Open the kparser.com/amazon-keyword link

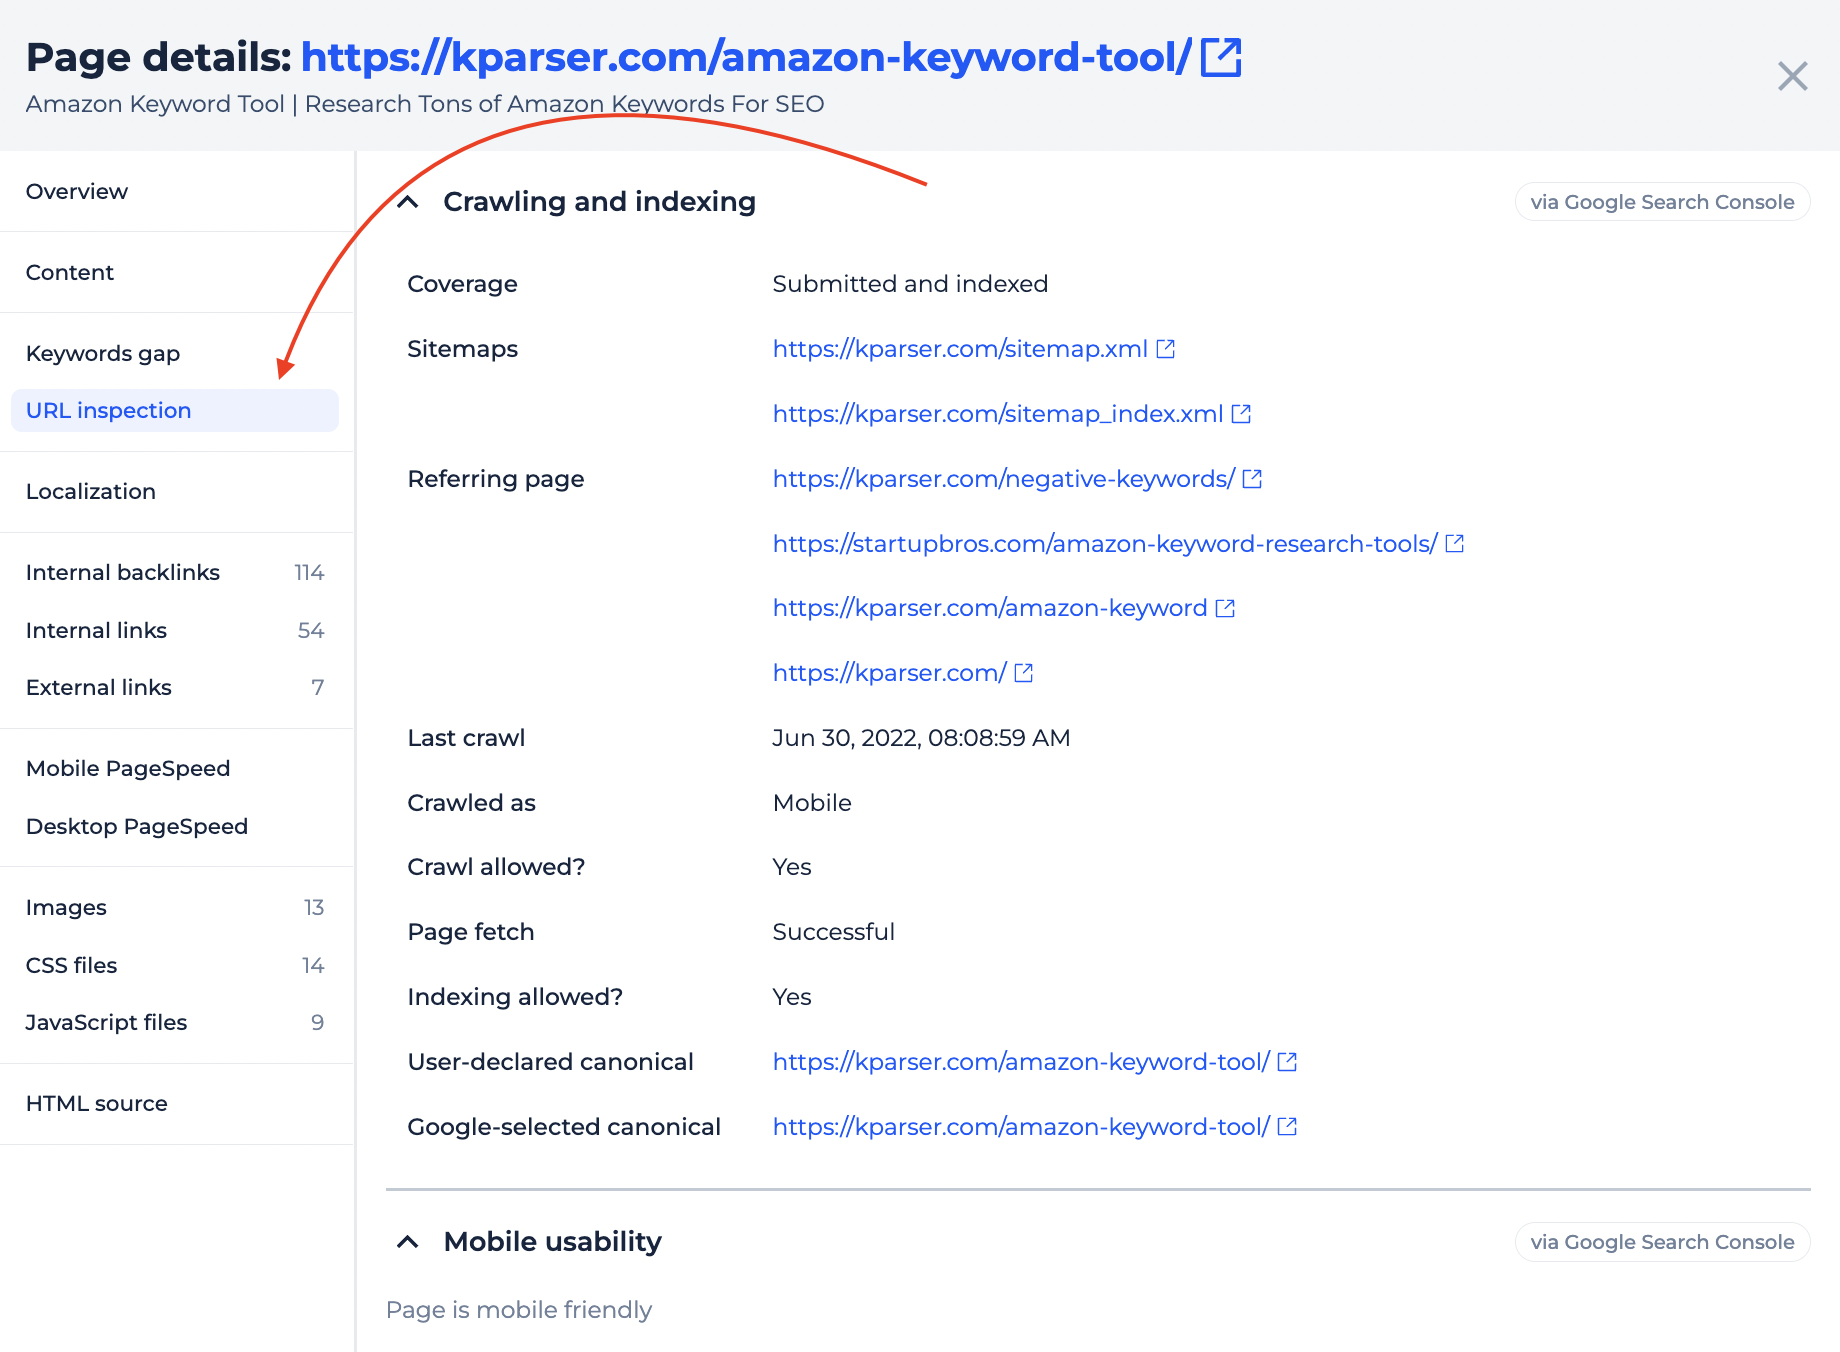pyautogui.click(x=990, y=608)
